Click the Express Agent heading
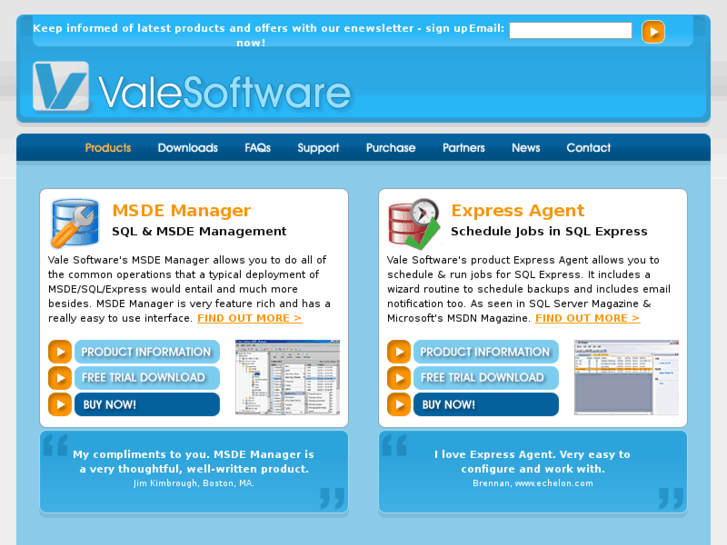The width and height of the screenshot is (727, 545). (517, 211)
